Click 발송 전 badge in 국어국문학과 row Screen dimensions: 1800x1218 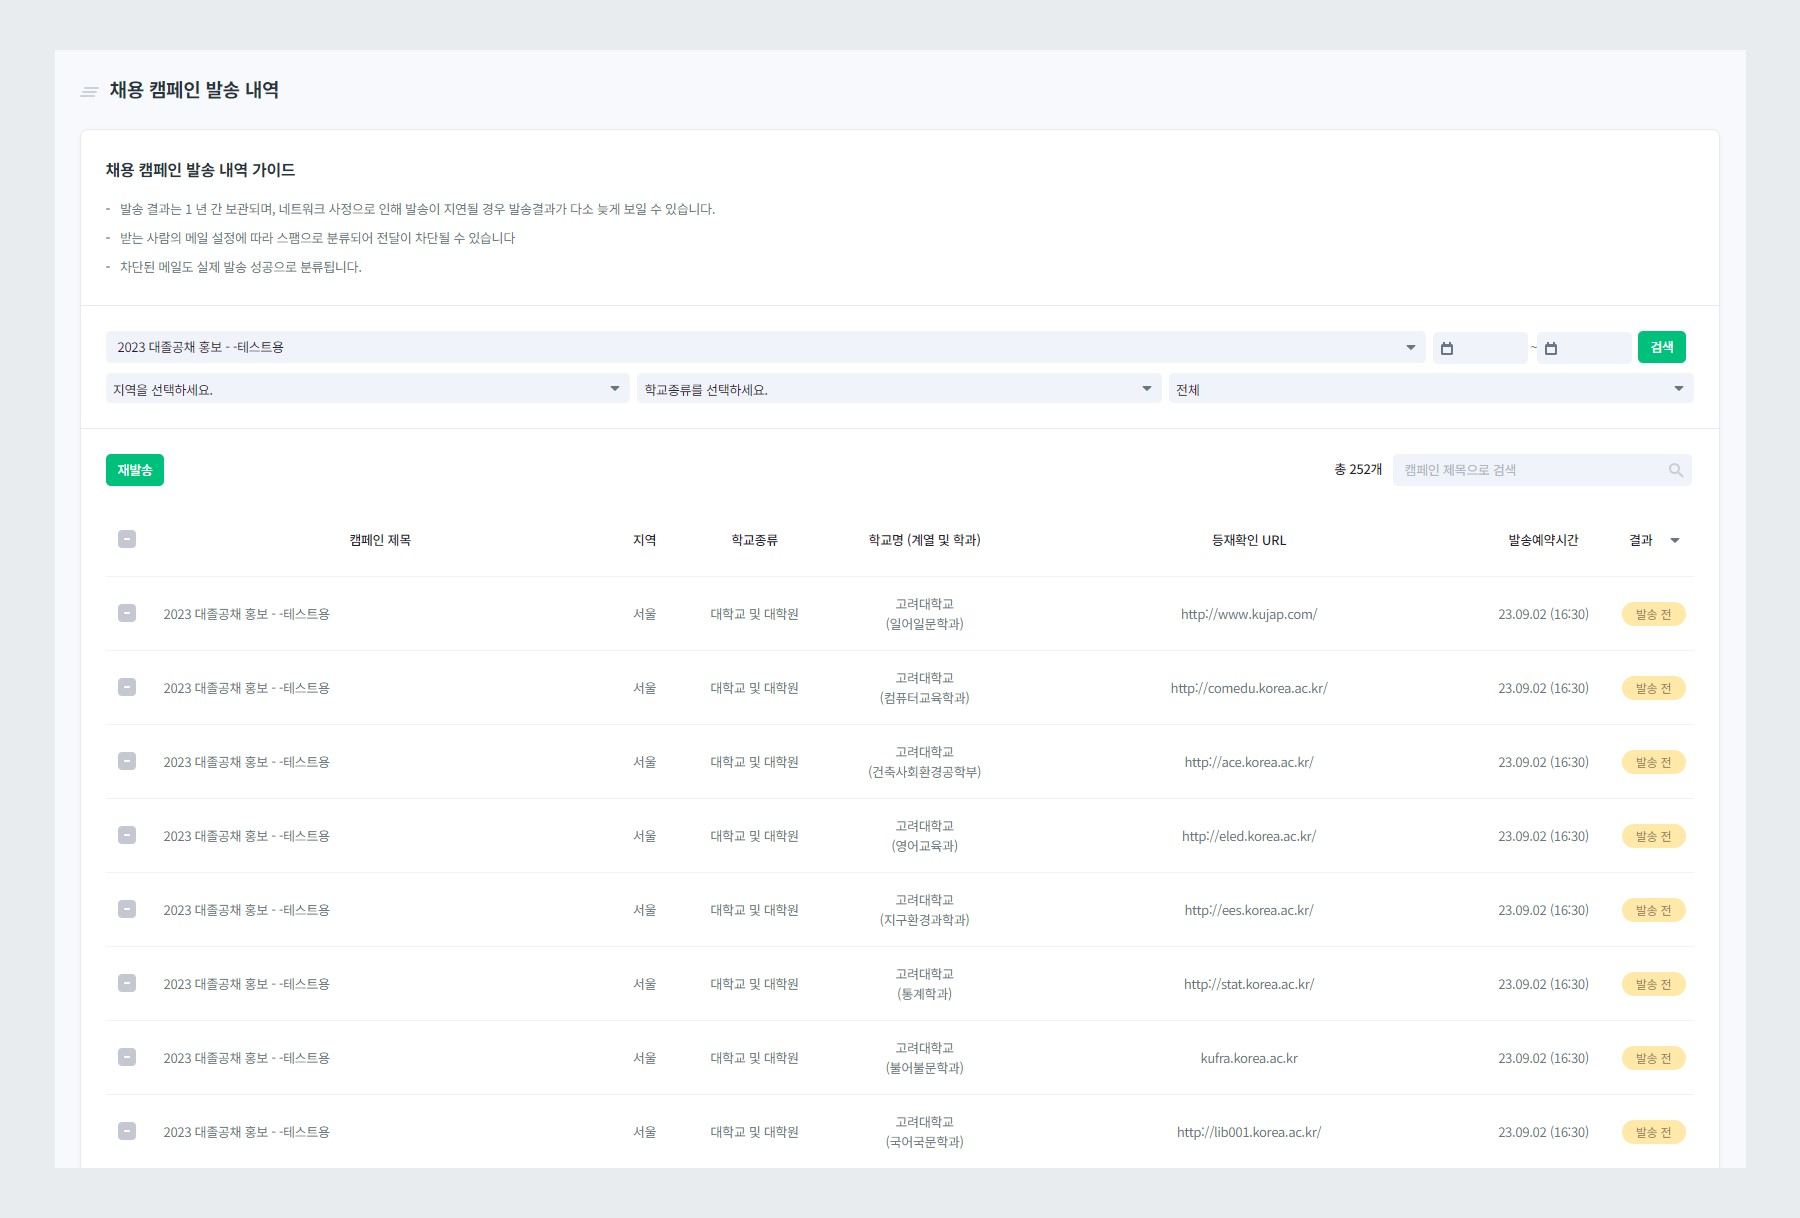(x=1654, y=1132)
